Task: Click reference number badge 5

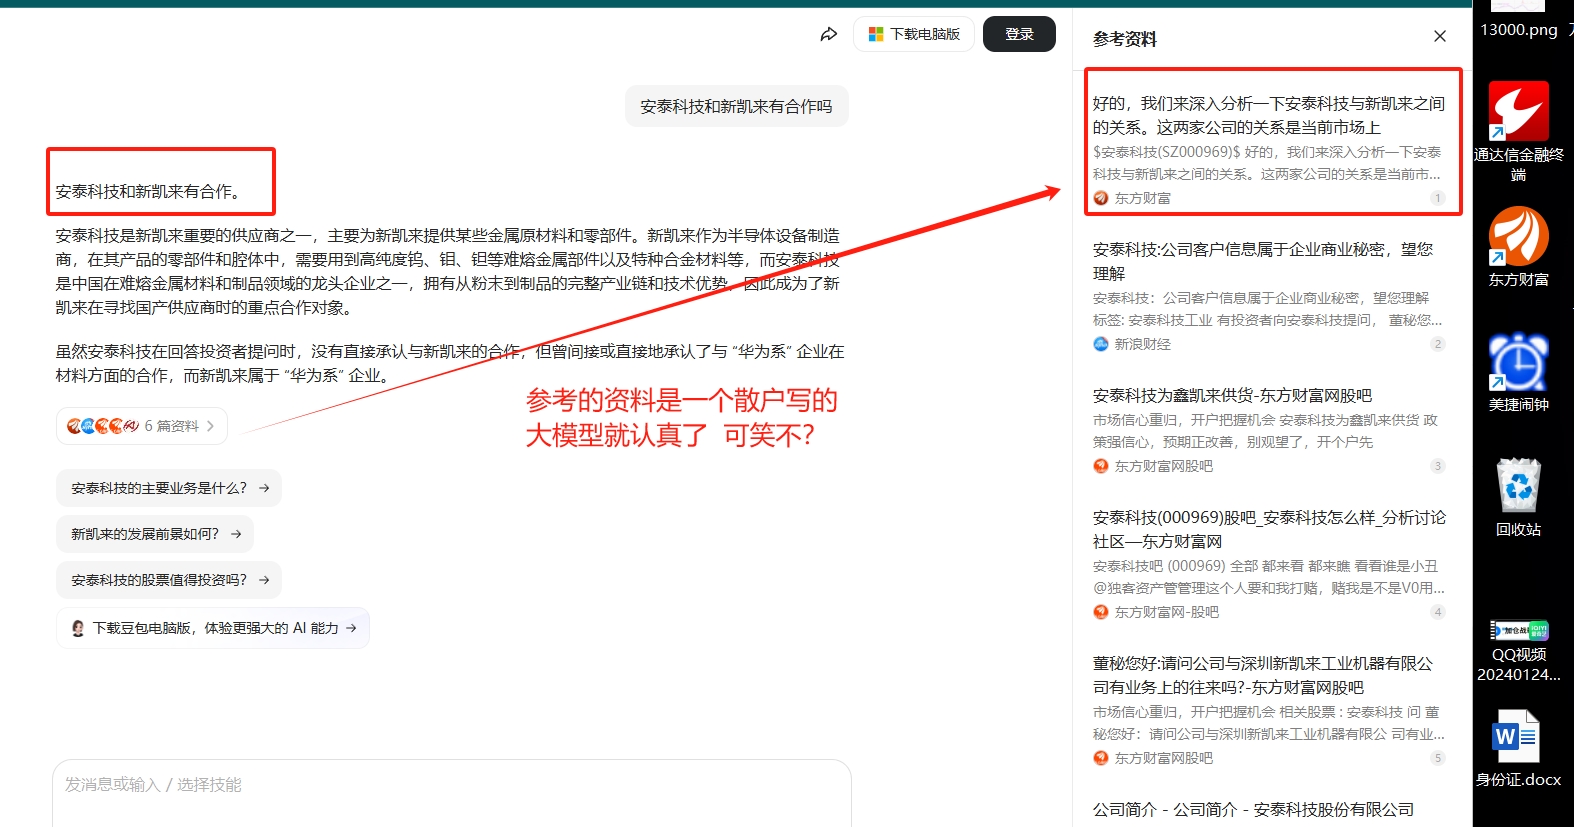Action: [1438, 758]
